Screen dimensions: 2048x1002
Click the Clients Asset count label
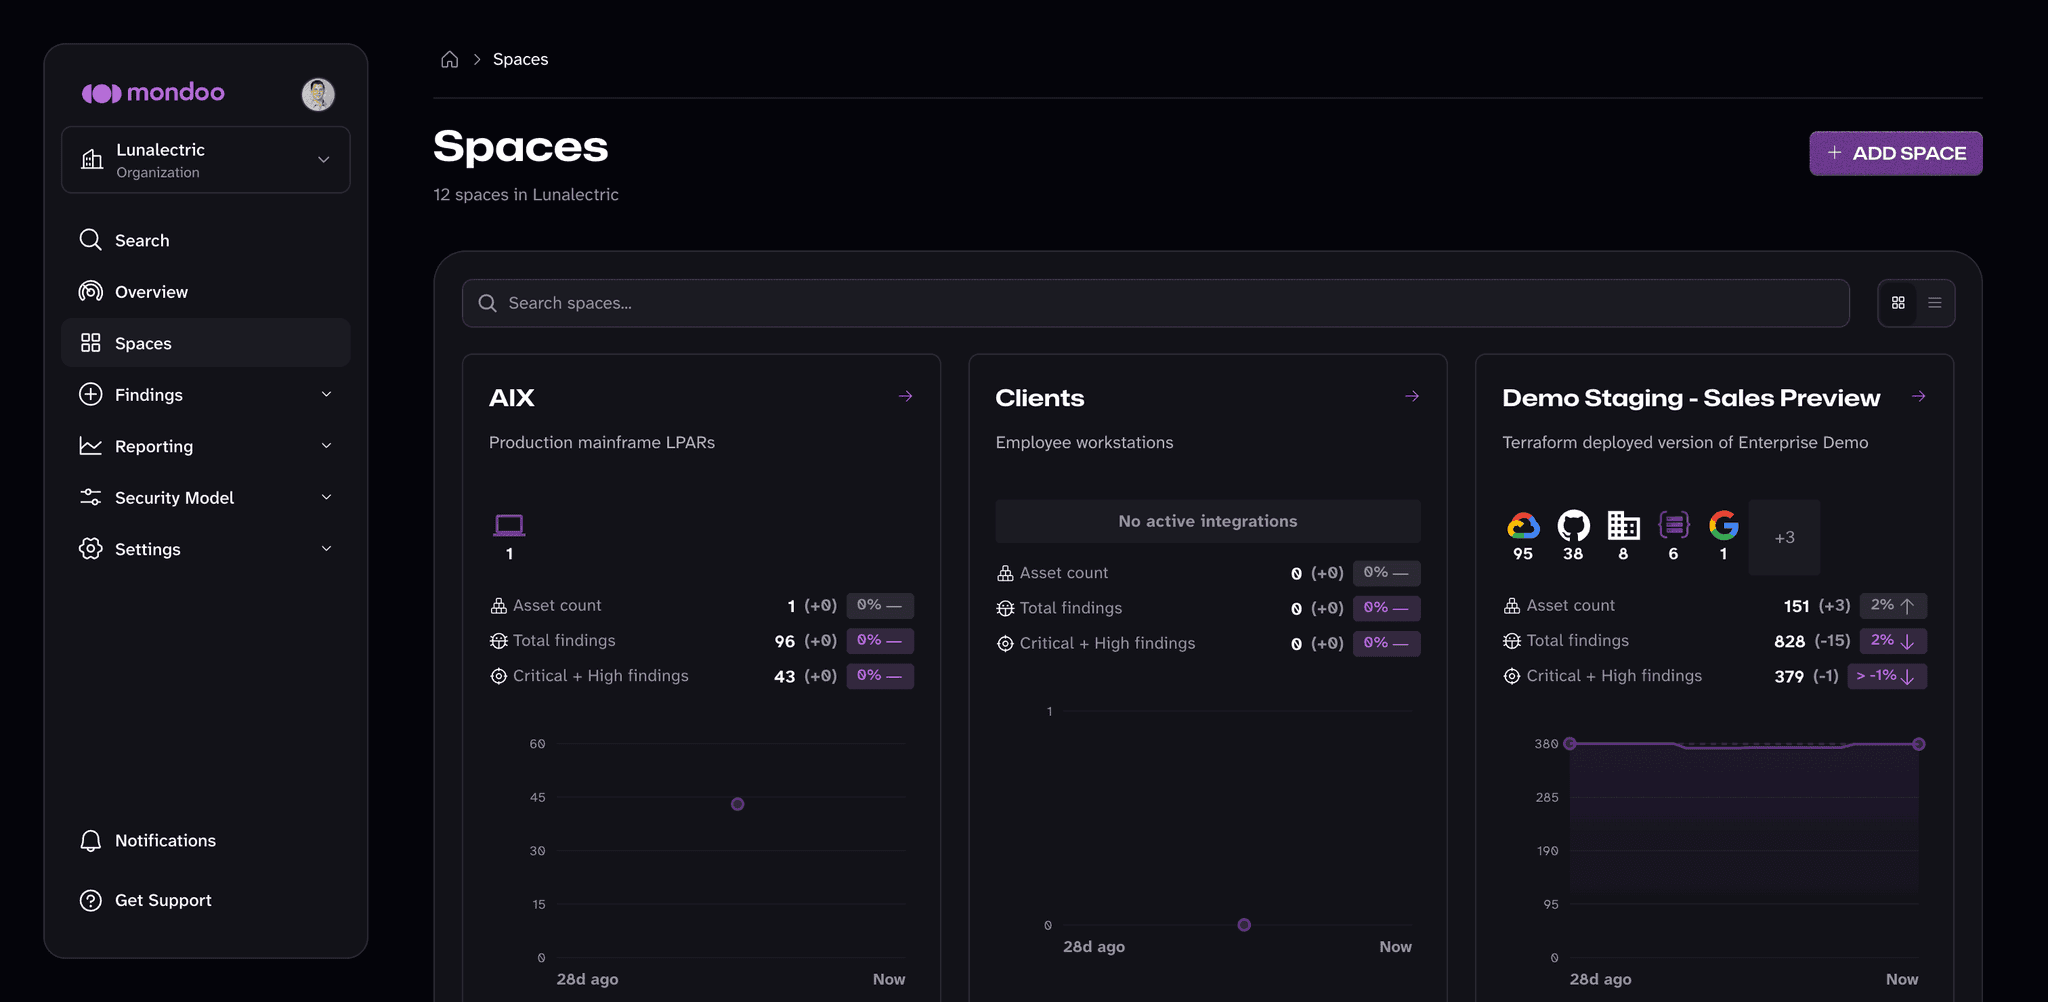tap(1064, 573)
